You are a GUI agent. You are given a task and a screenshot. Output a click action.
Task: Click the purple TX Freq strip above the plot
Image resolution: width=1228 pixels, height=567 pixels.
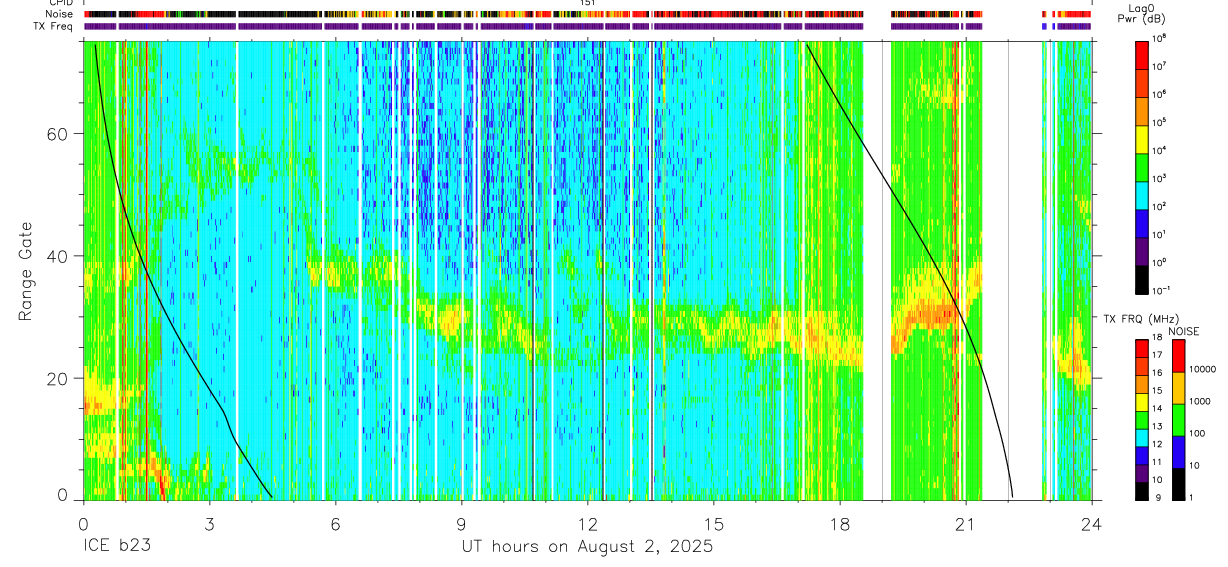(587, 26)
